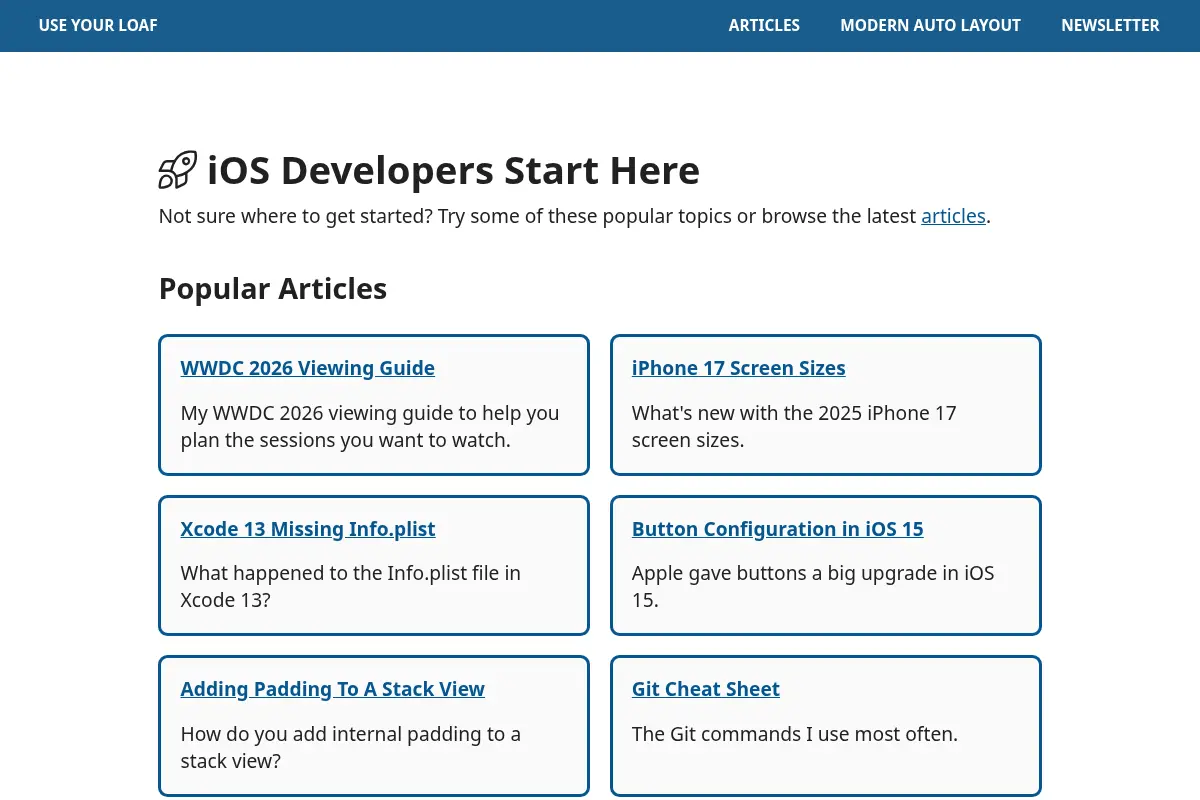The image size is (1200, 800).
Task: Open Adding Padding To A Stack View
Action: 332,689
